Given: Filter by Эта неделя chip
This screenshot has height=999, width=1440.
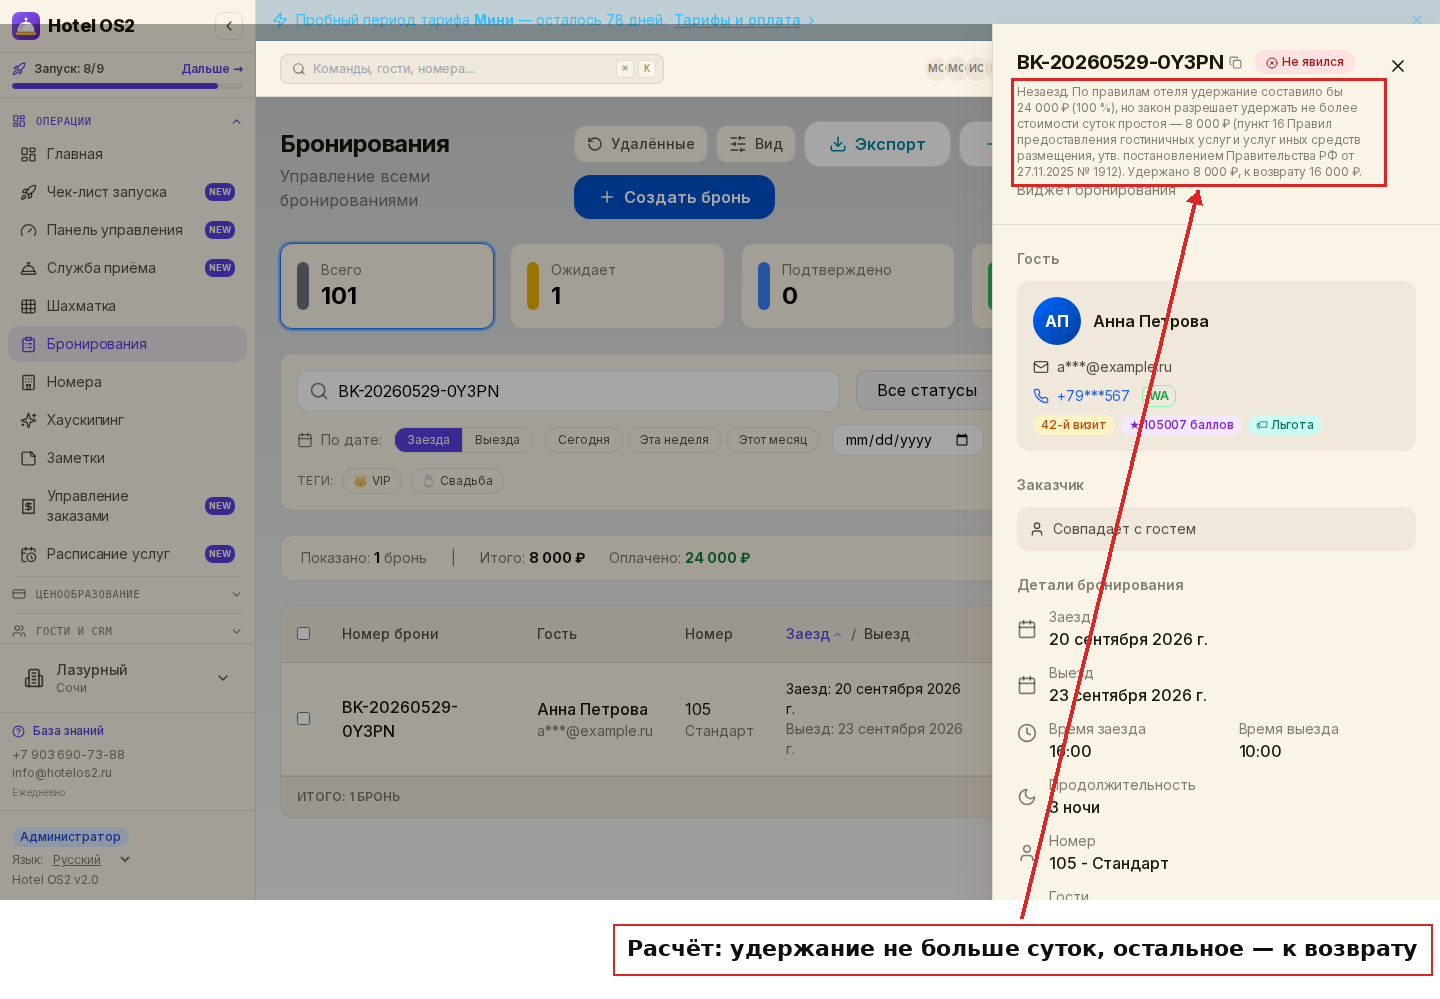Looking at the screenshot, I should tap(674, 440).
